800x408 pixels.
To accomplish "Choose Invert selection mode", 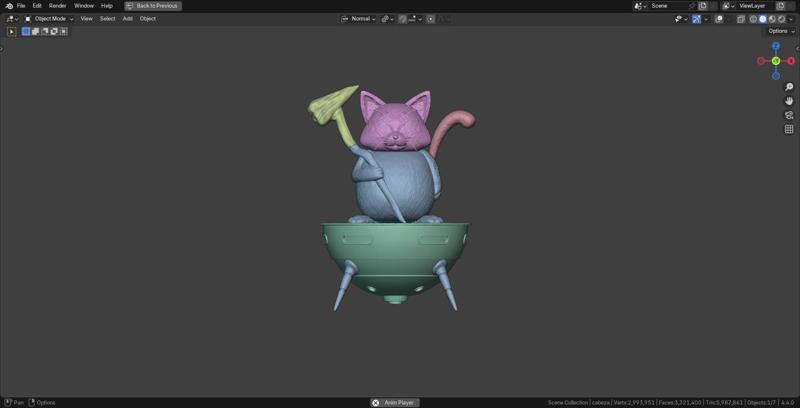I will pos(54,32).
